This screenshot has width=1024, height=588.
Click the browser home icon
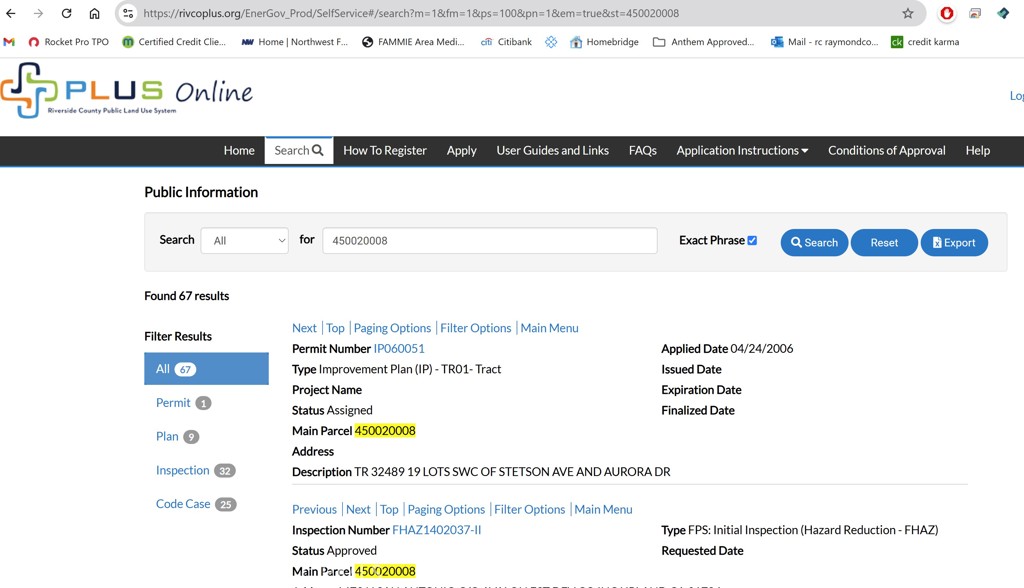(94, 14)
